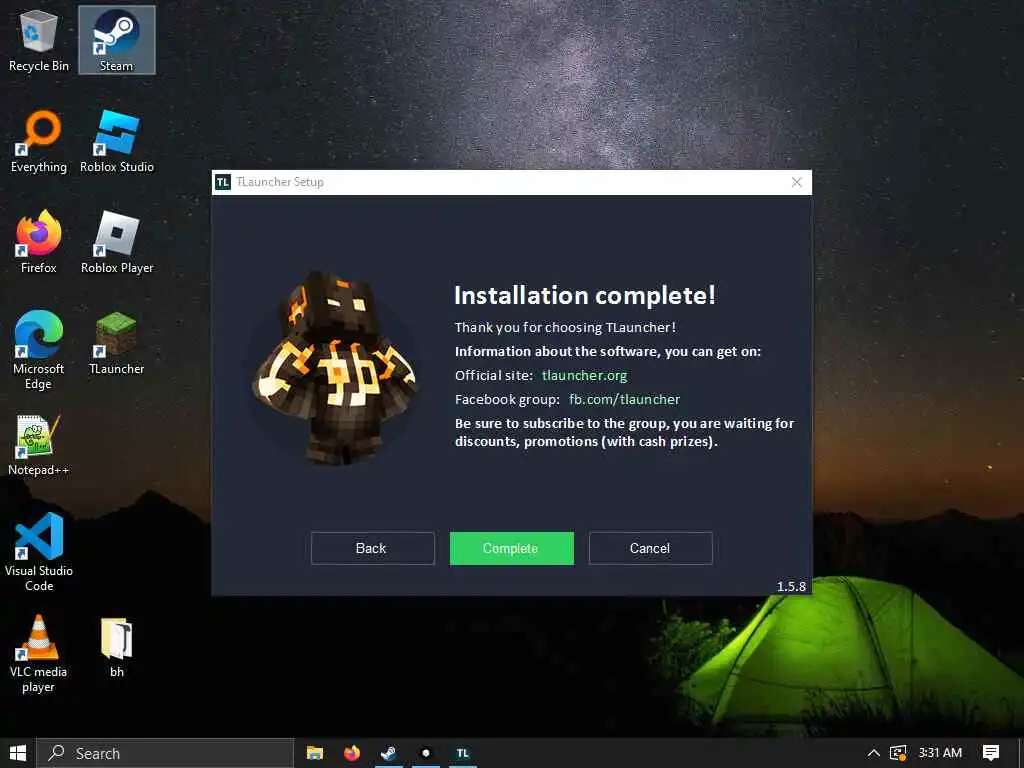Click the TL logo in Setup title bar
The height and width of the screenshot is (768, 1024).
click(223, 182)
